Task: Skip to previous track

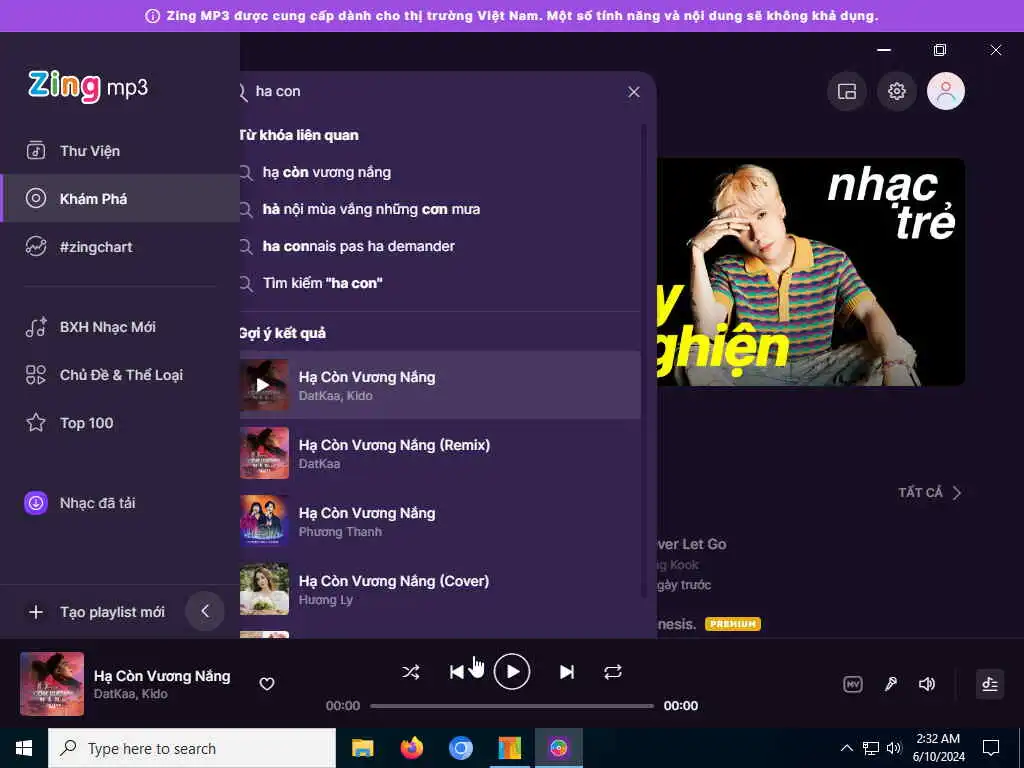Action: [x=456, y=672]
